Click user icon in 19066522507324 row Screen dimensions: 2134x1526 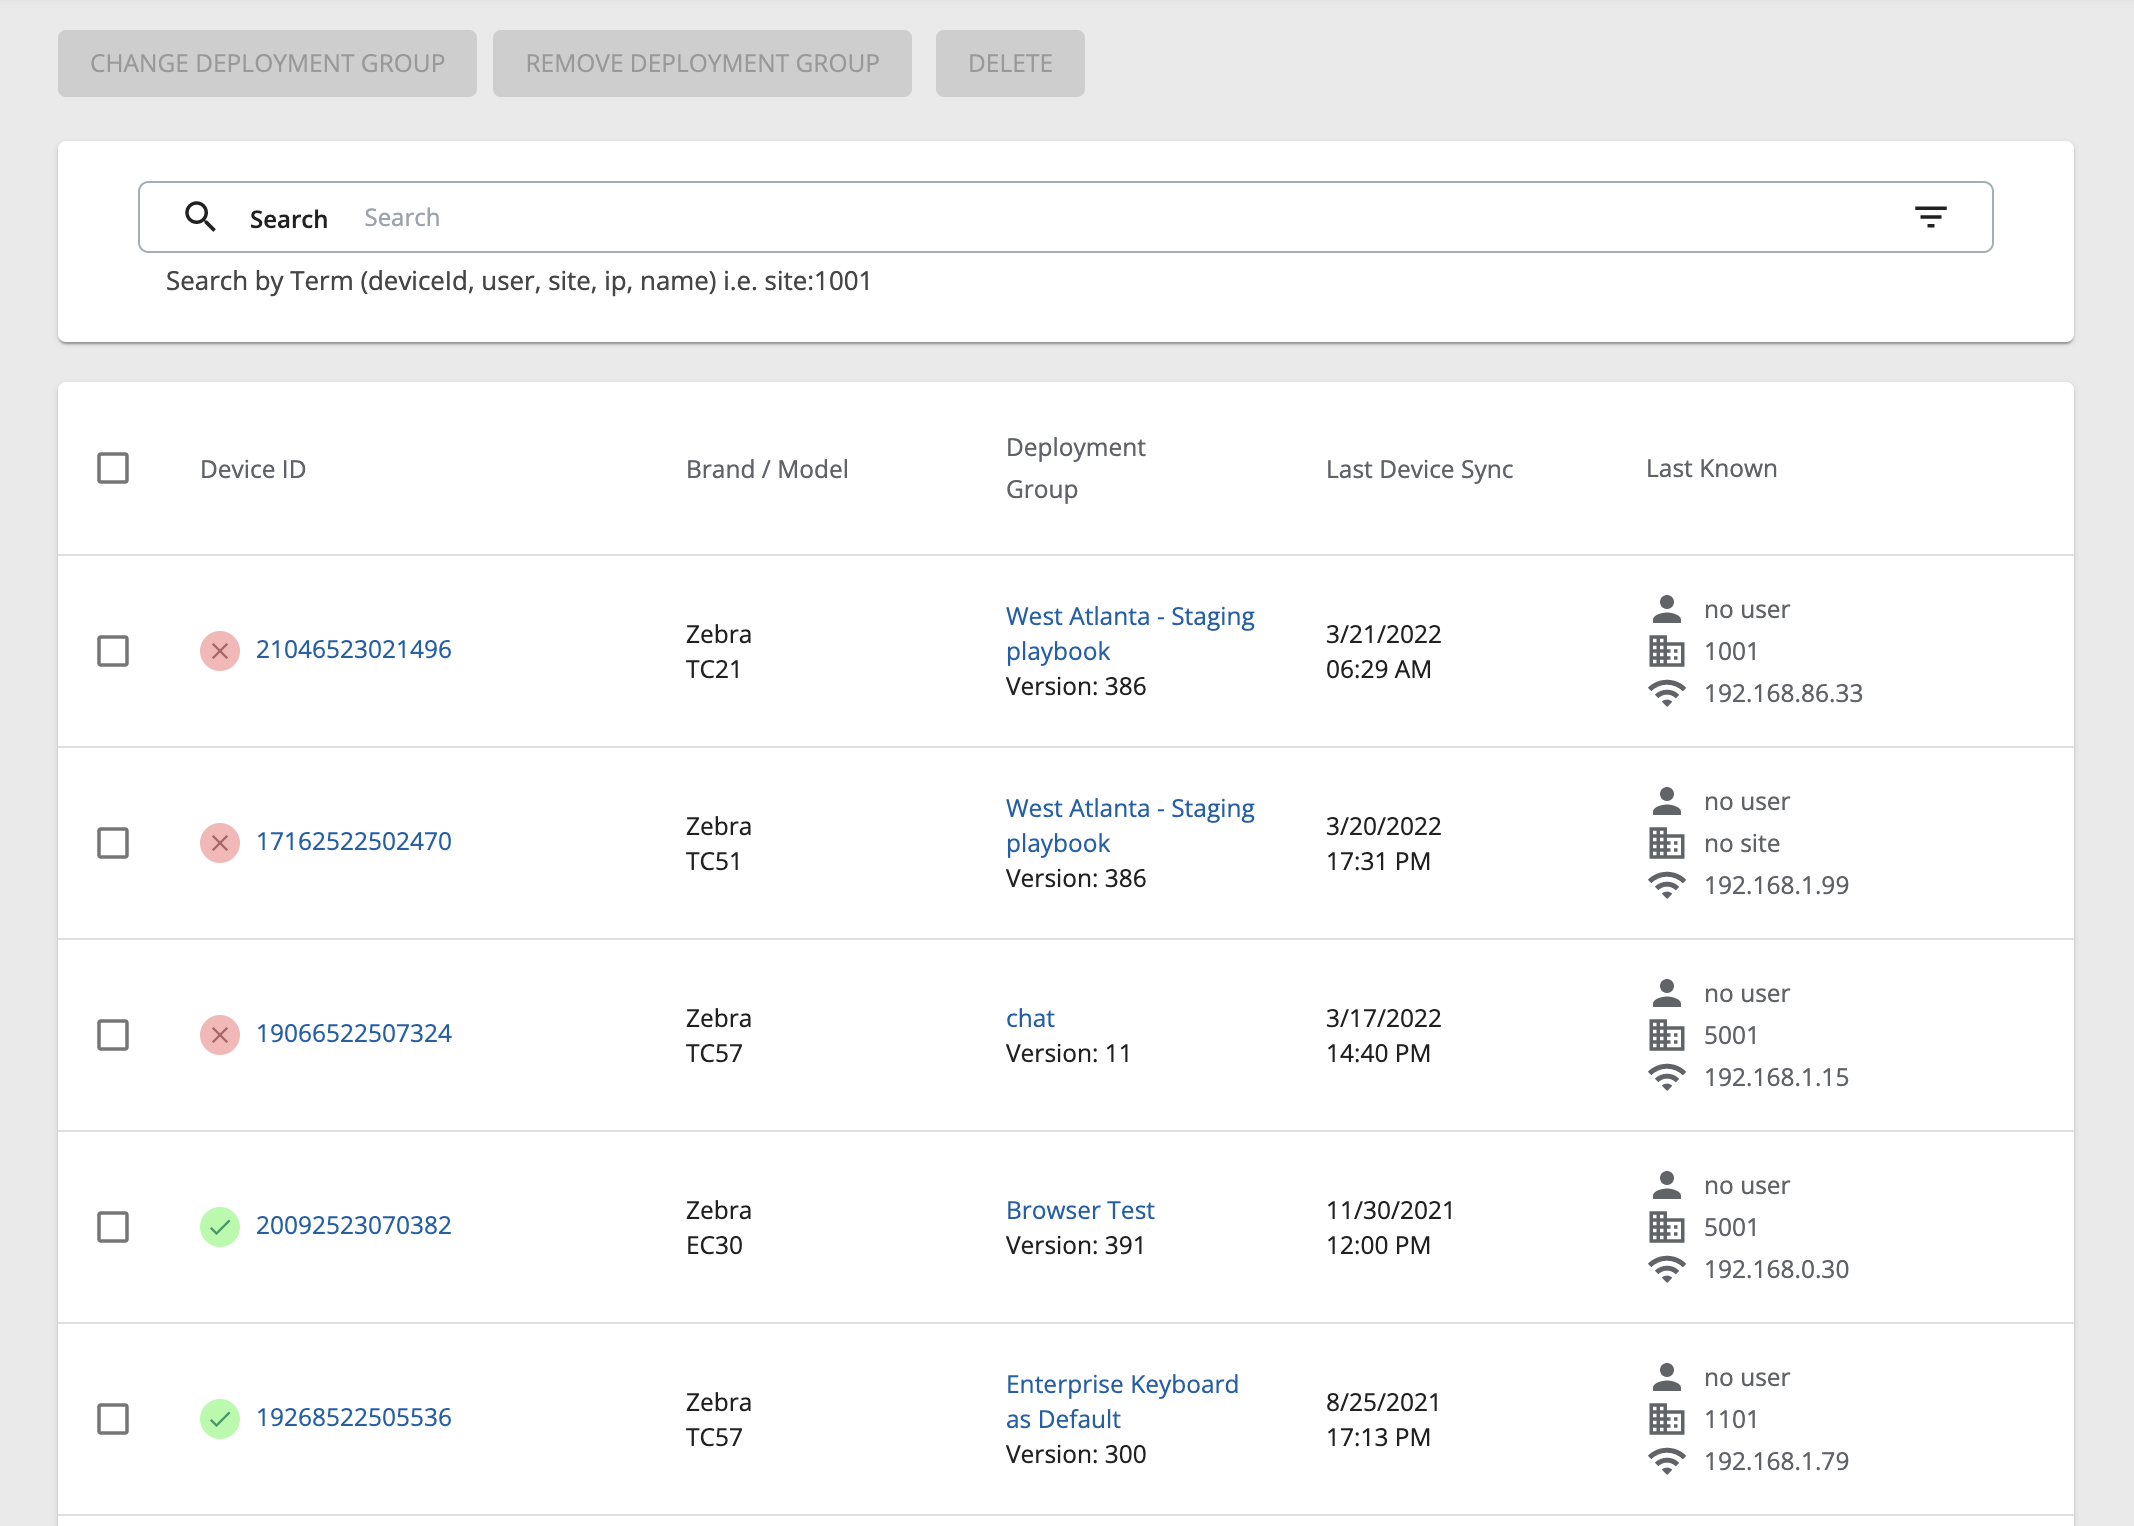[x=1666, y=993]
